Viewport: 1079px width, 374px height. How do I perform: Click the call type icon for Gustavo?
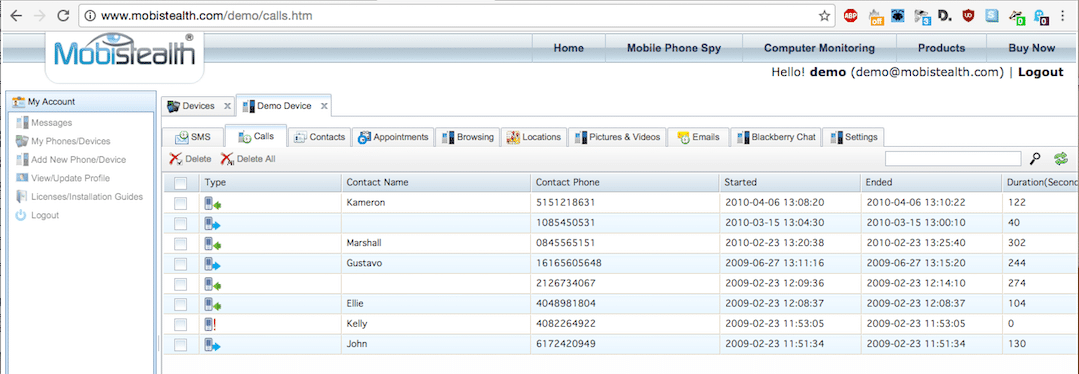pyautogui.click(x=213, y=263)
